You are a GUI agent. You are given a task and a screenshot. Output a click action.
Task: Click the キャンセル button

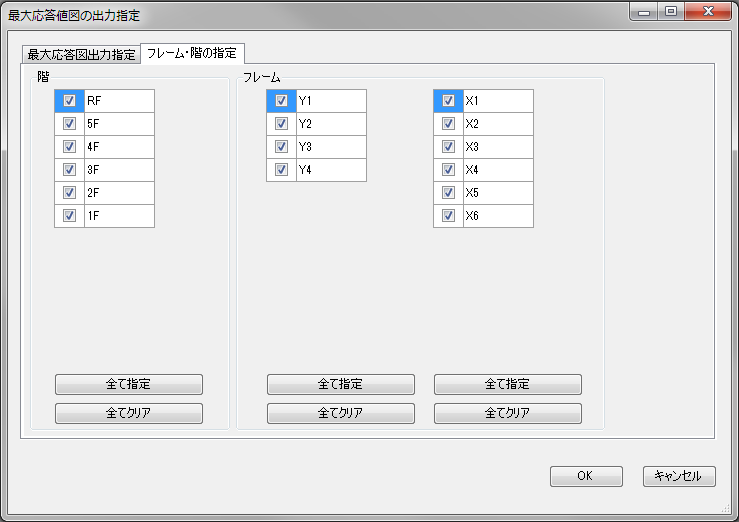click(679, 476)
